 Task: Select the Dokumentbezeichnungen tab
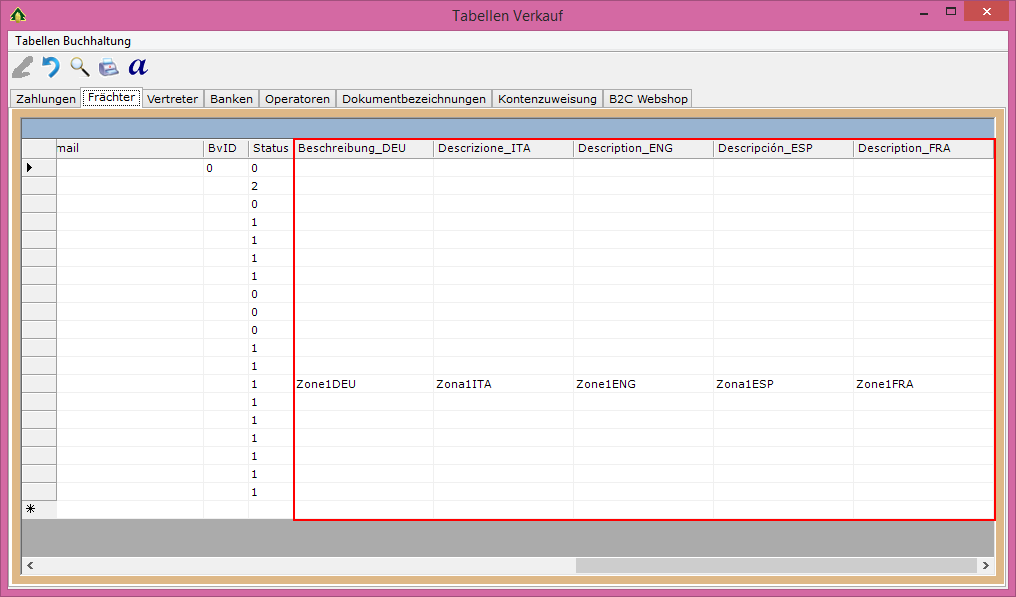[414, 99]
